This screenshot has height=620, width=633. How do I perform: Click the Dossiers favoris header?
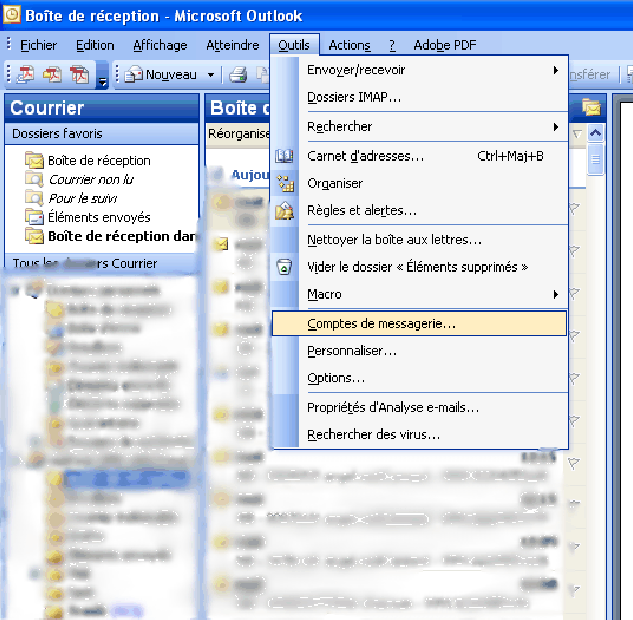click(102, 134)
